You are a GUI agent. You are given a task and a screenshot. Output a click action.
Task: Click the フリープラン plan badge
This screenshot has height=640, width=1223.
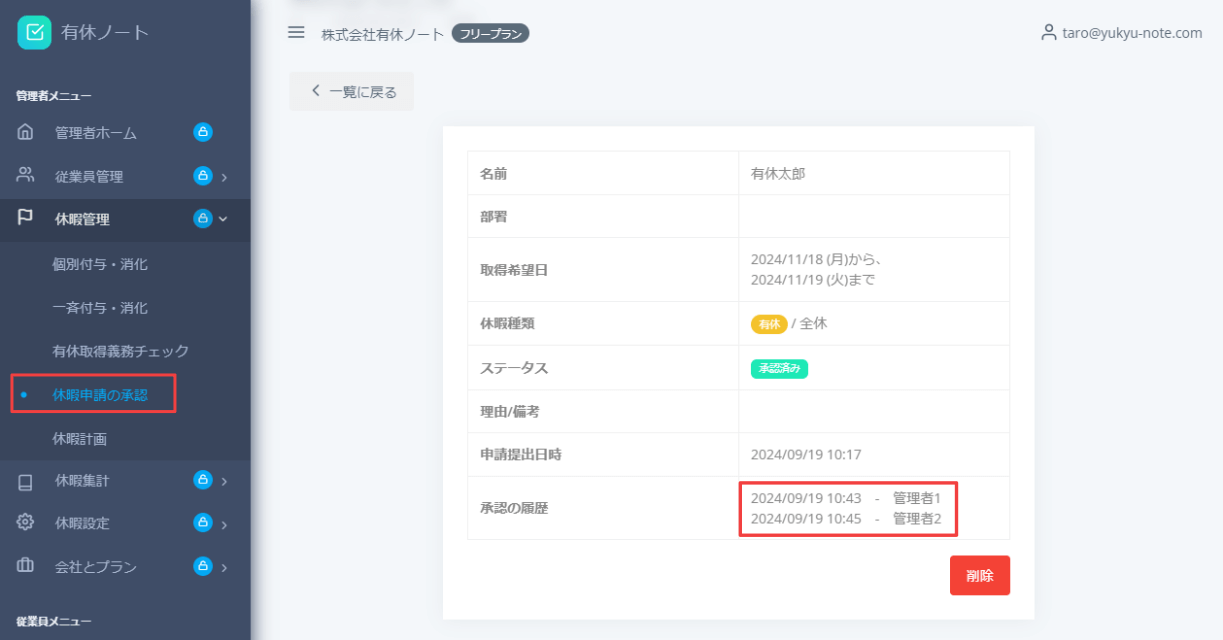tap(490, 34)
